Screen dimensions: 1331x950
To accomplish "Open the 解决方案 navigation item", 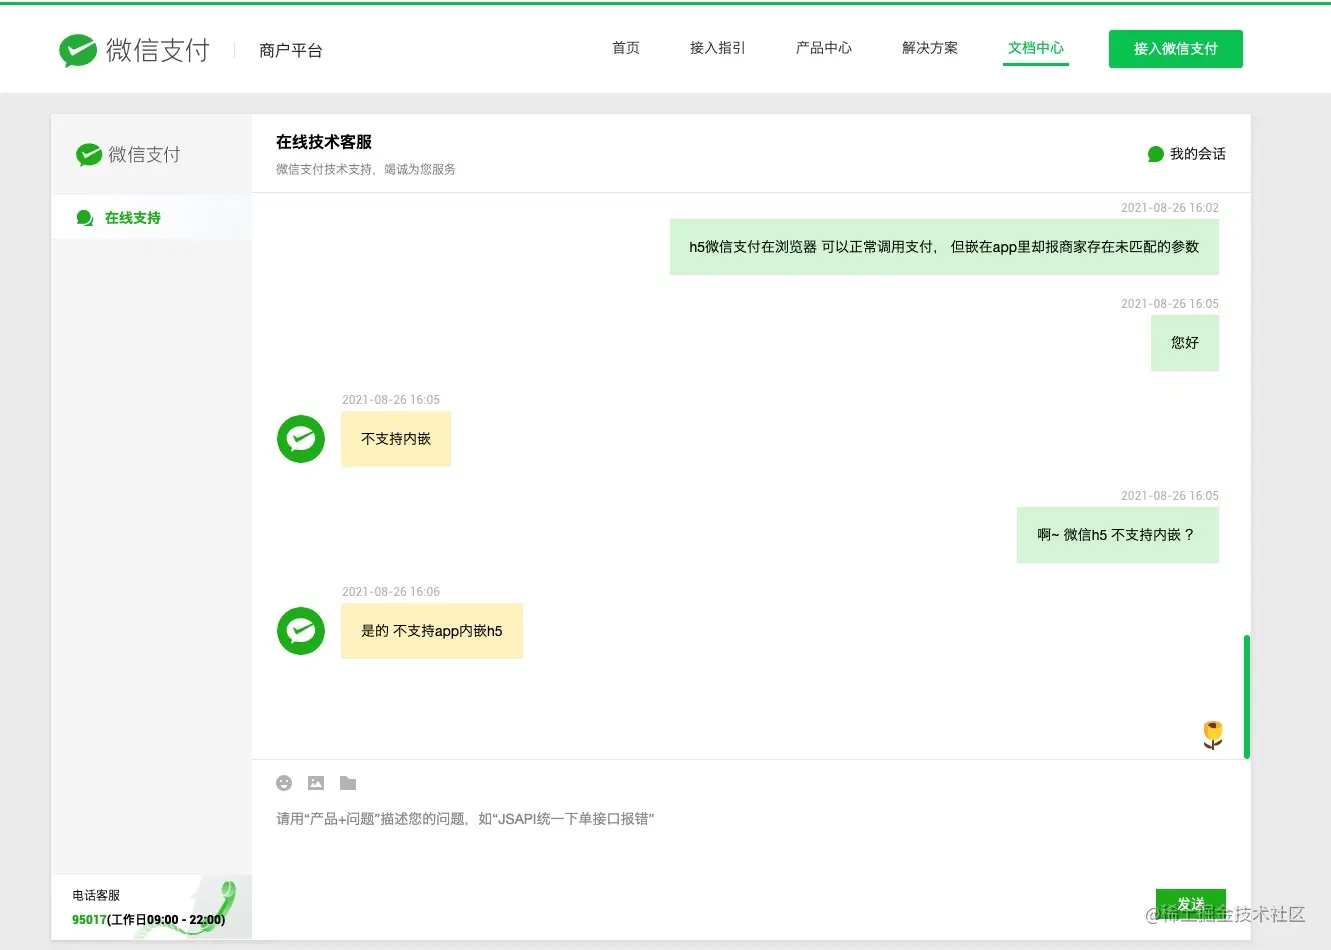I will click(930, 48).
